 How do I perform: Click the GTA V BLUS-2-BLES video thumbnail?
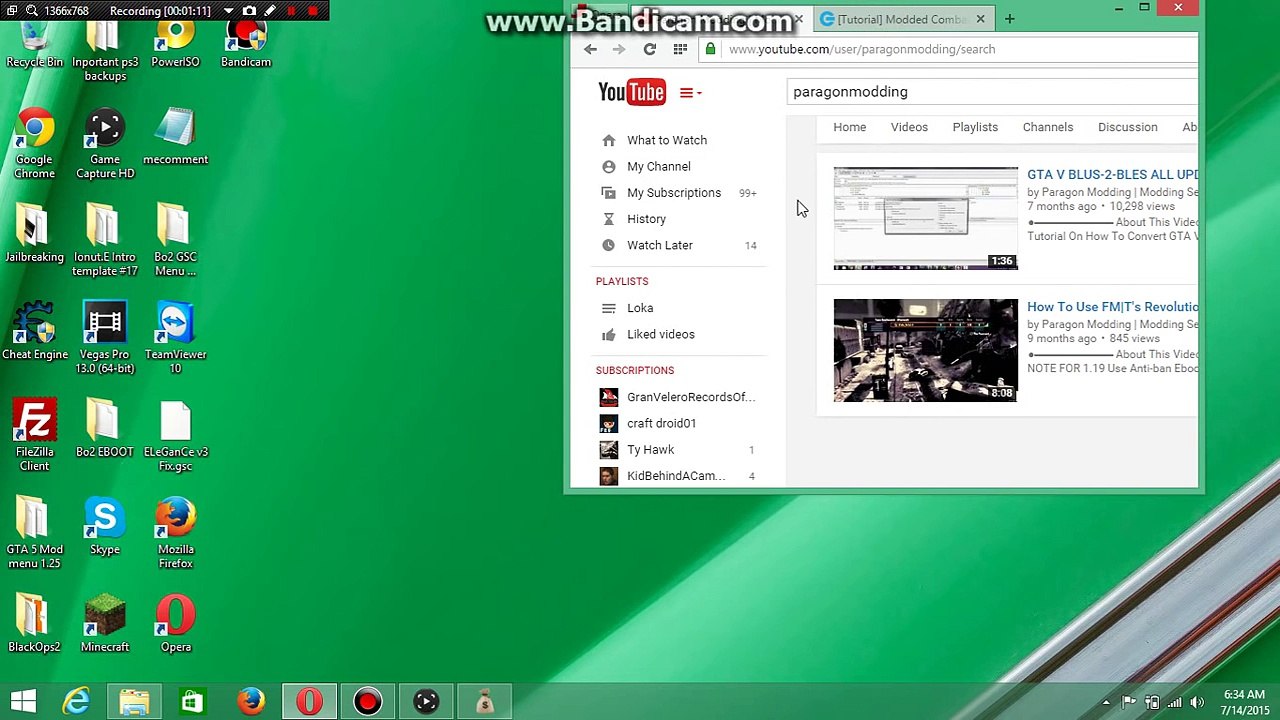926,218
